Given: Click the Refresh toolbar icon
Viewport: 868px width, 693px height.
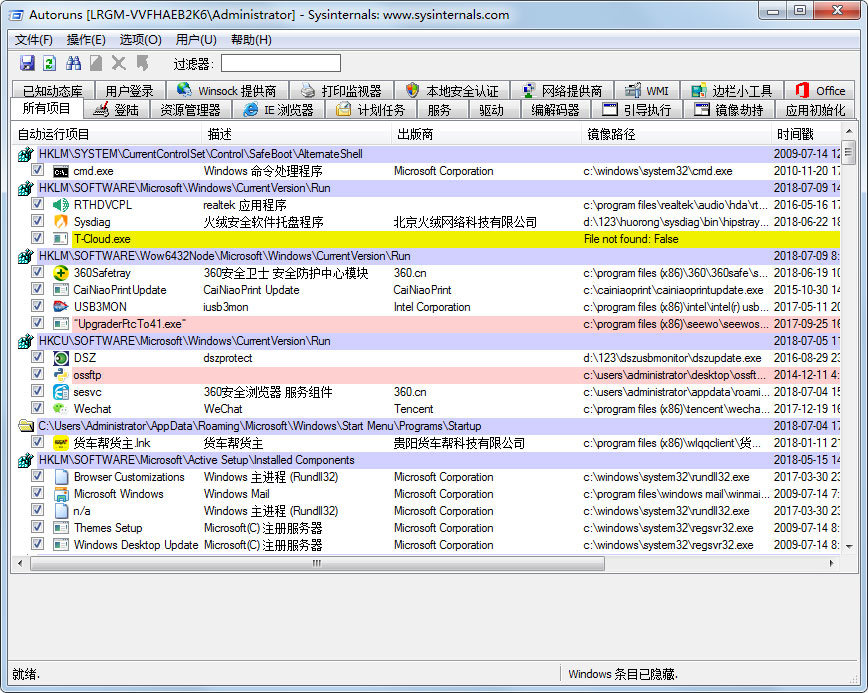Looking at the screenshot, I should pos(50,63).
